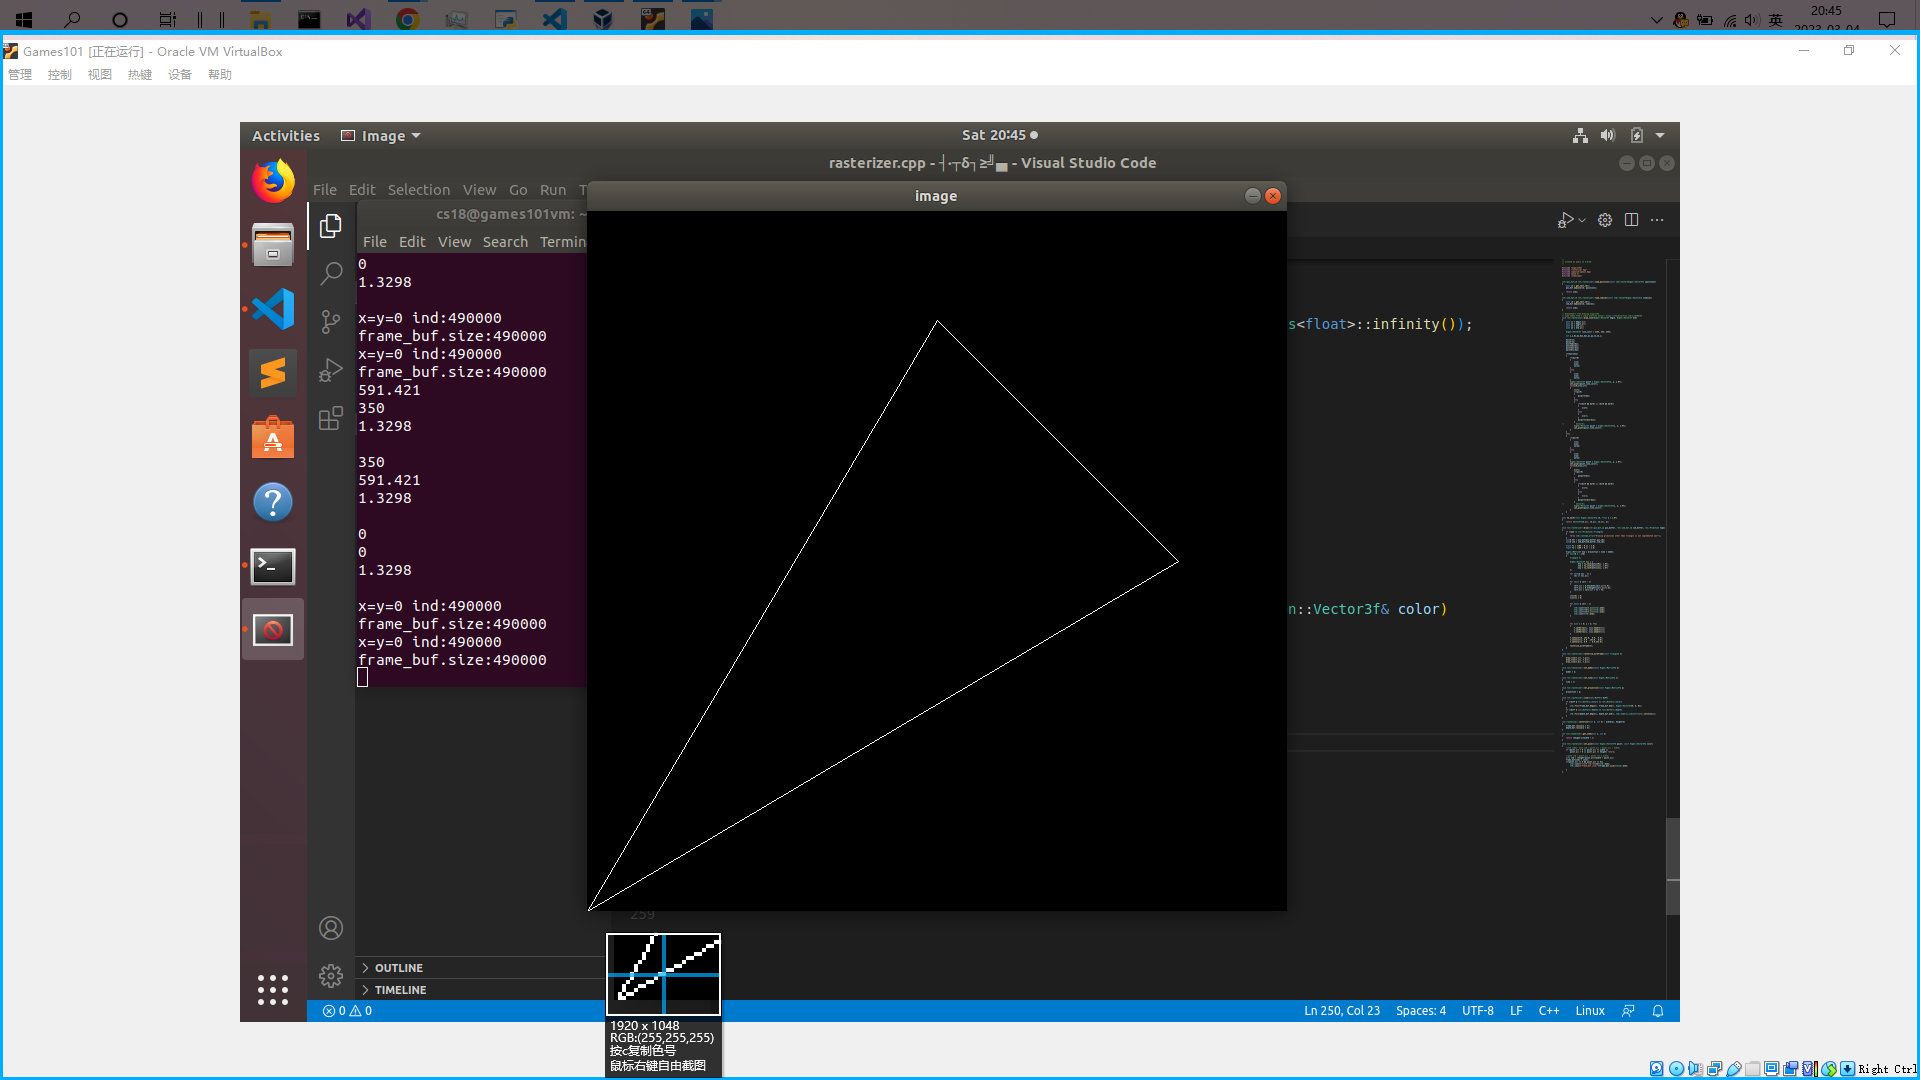
Task: Open the VirtualBox 帮助 menu
Action: [220, 75]
